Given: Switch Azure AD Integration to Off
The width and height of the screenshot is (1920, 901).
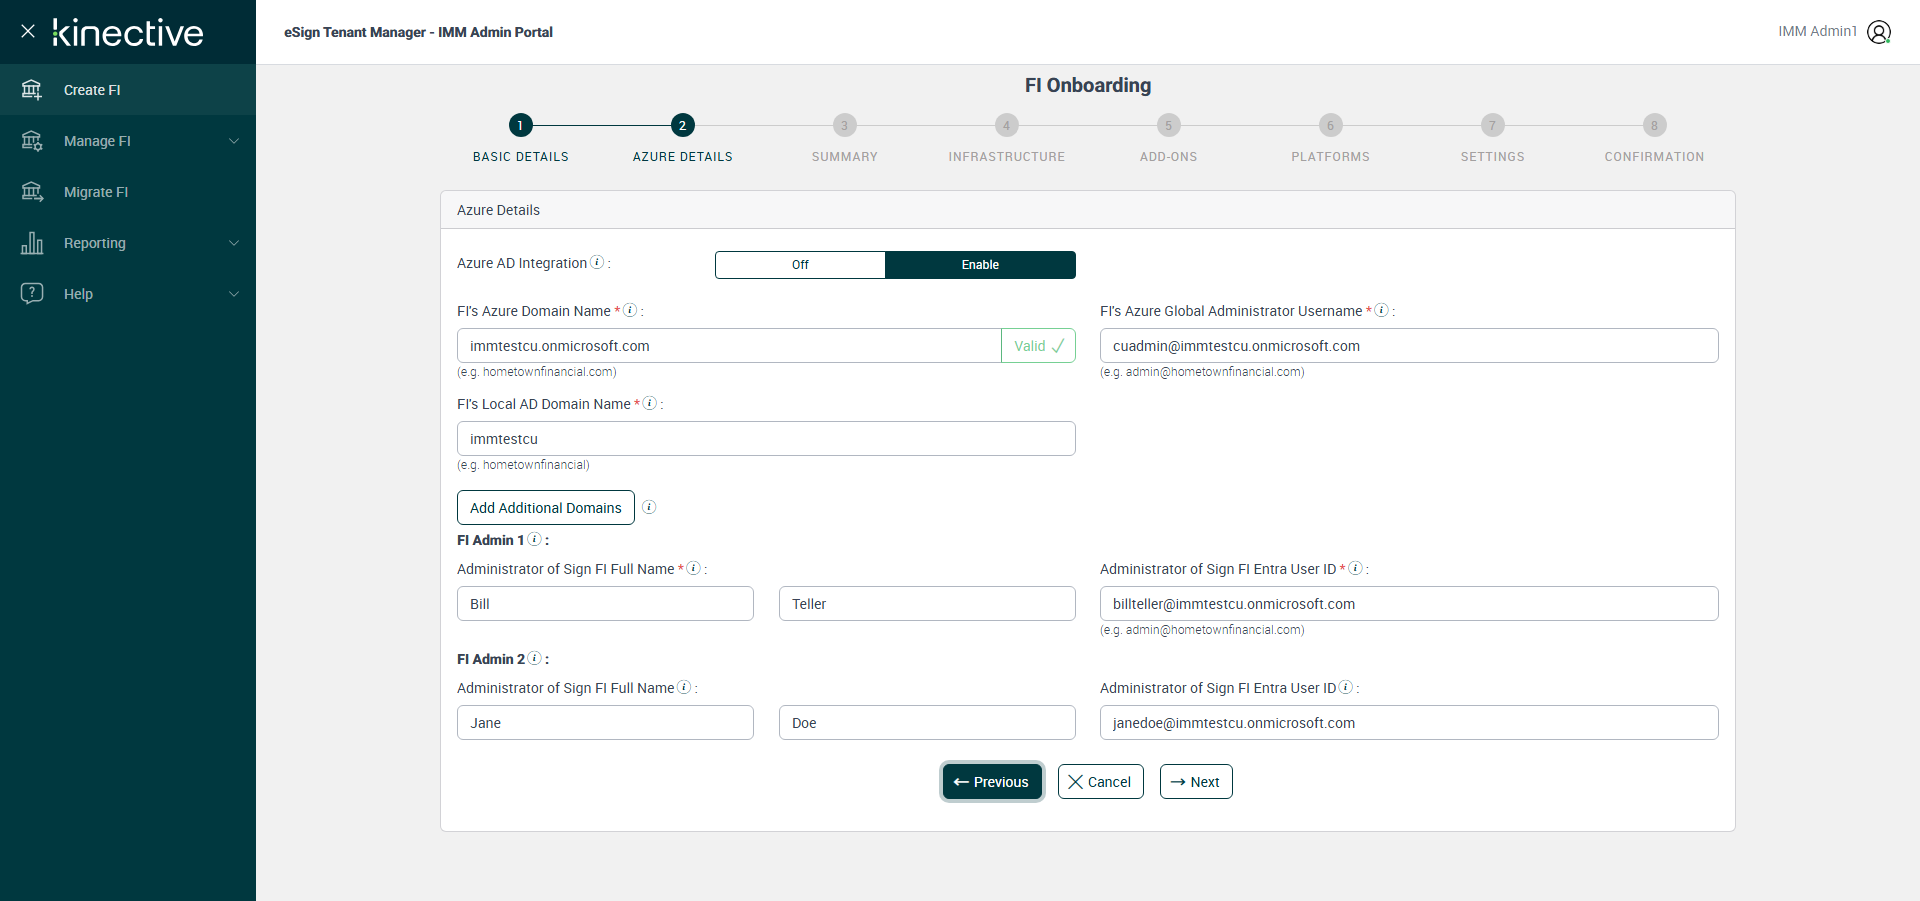Looking at the screenshot, I should (x=800, y=265).
